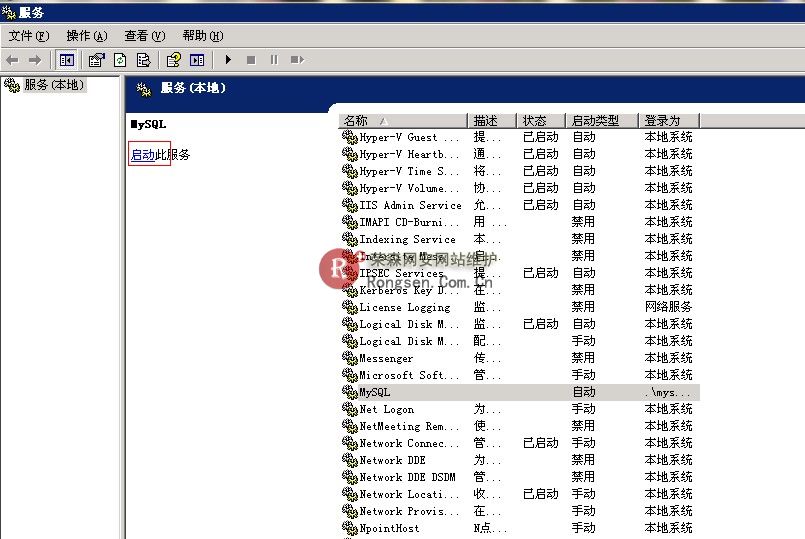Click the Export List toolbar icon
This screenshot has height=539, width=805.
(143, 60)
